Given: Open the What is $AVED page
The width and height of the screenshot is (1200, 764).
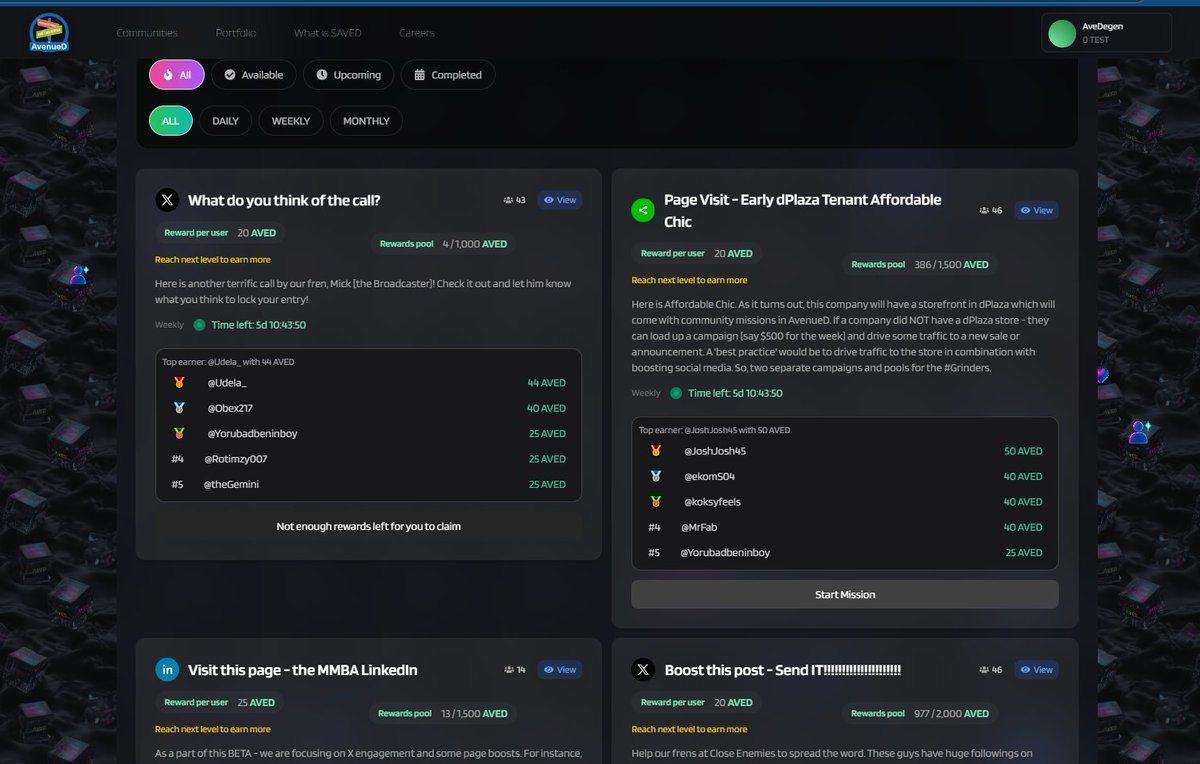Looking at the screenshot, I should point(328,33).
